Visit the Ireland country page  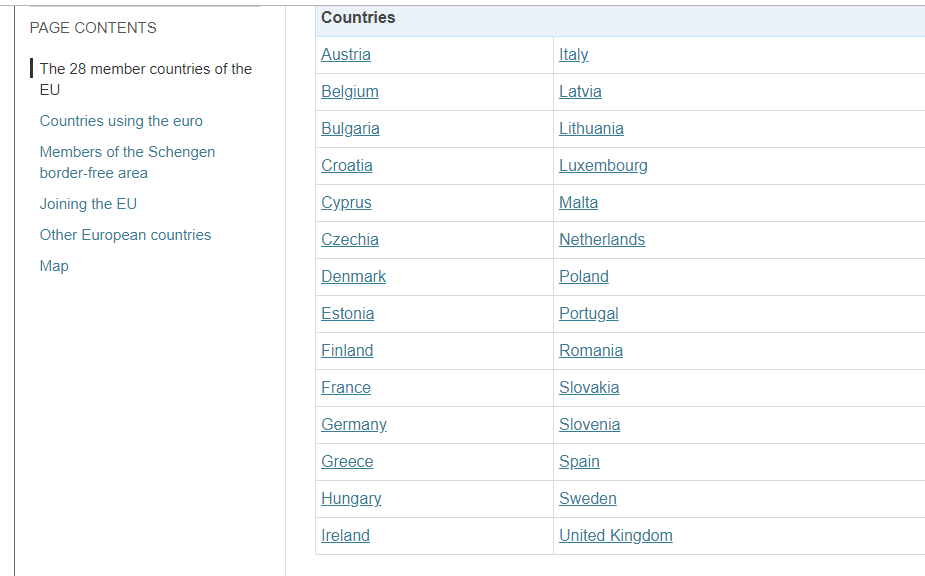coord(345,536)
